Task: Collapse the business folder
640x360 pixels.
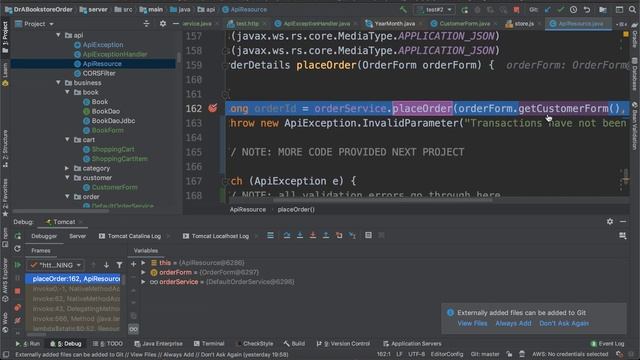Action: (x=58, y=82)
